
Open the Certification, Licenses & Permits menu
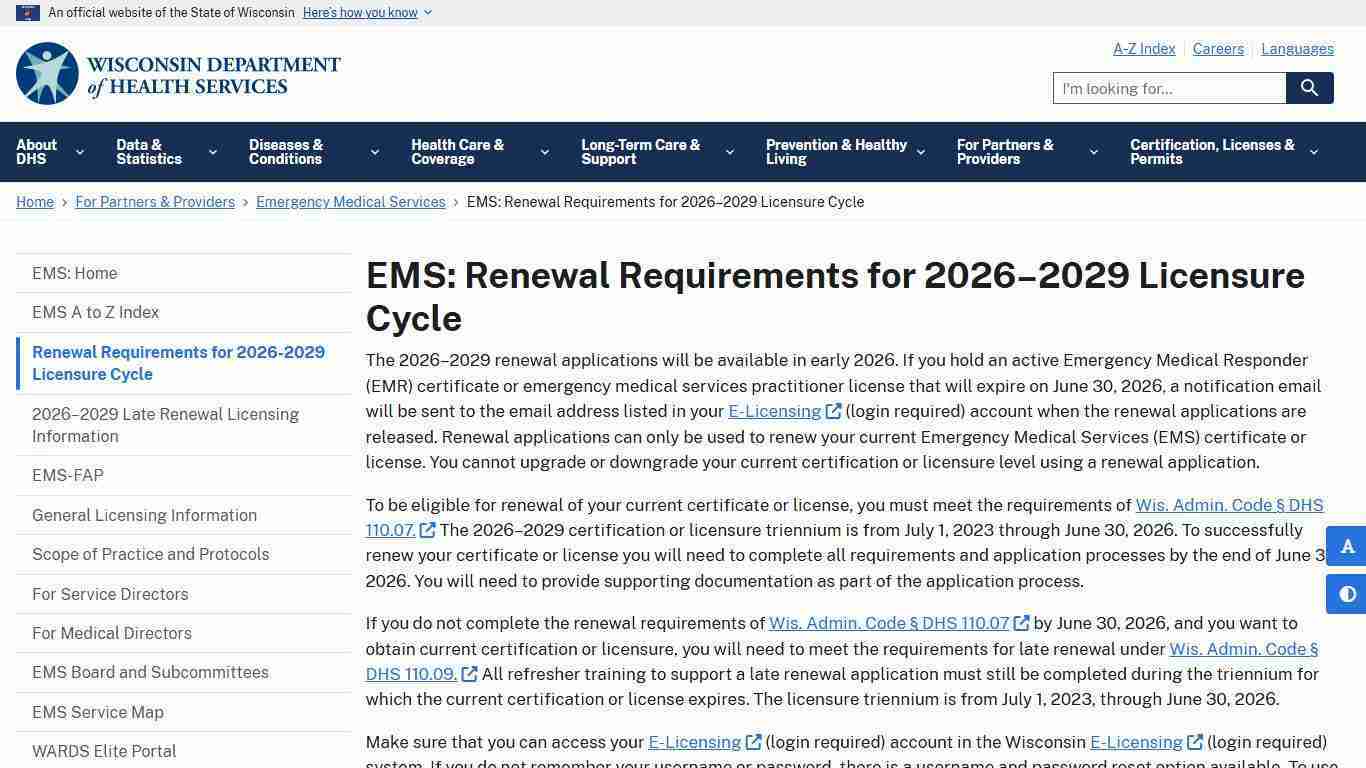click(x=1313, y=151)
